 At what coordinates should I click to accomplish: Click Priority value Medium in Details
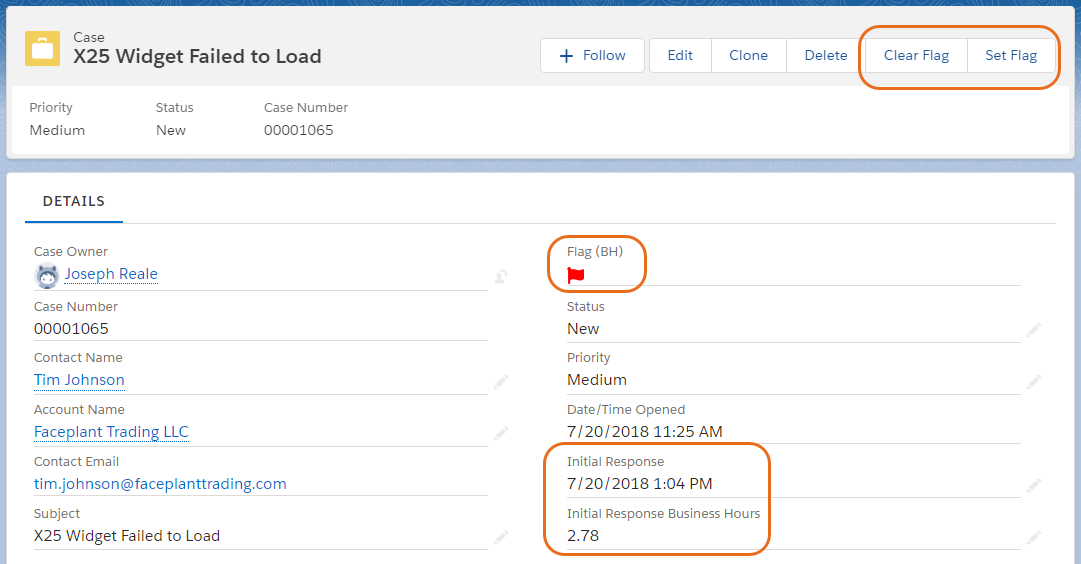click(x=597, y=380)
